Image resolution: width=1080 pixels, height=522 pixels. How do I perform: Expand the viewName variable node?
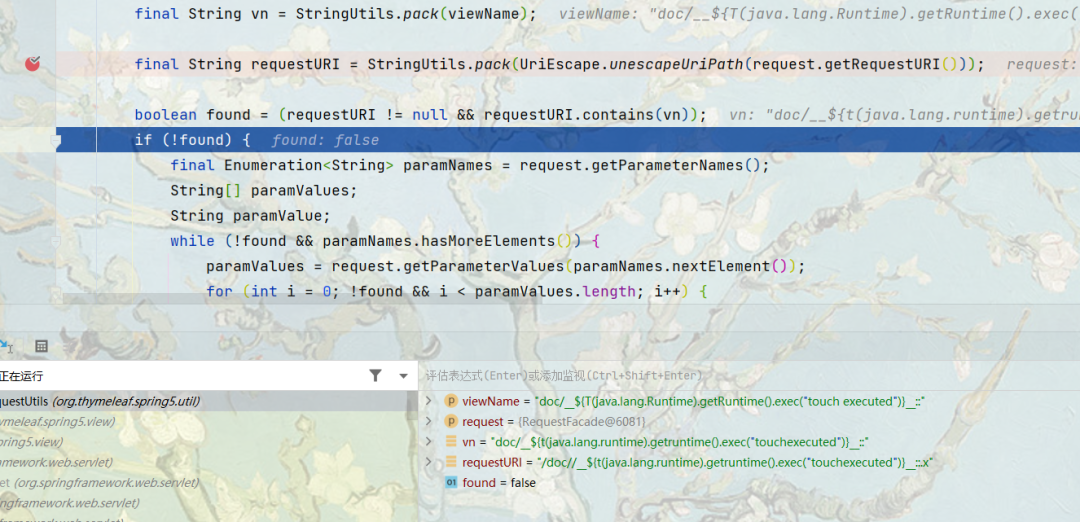pyautogui.click(x=428, y=401)
